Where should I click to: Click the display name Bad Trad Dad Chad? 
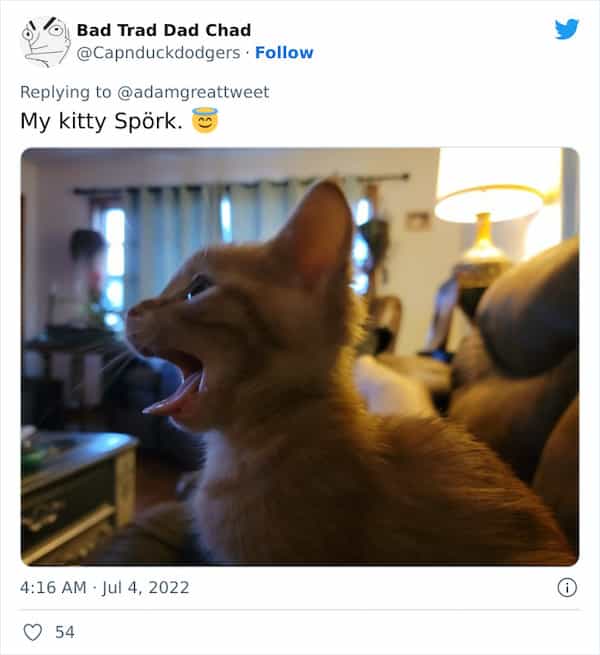point(164,30)
